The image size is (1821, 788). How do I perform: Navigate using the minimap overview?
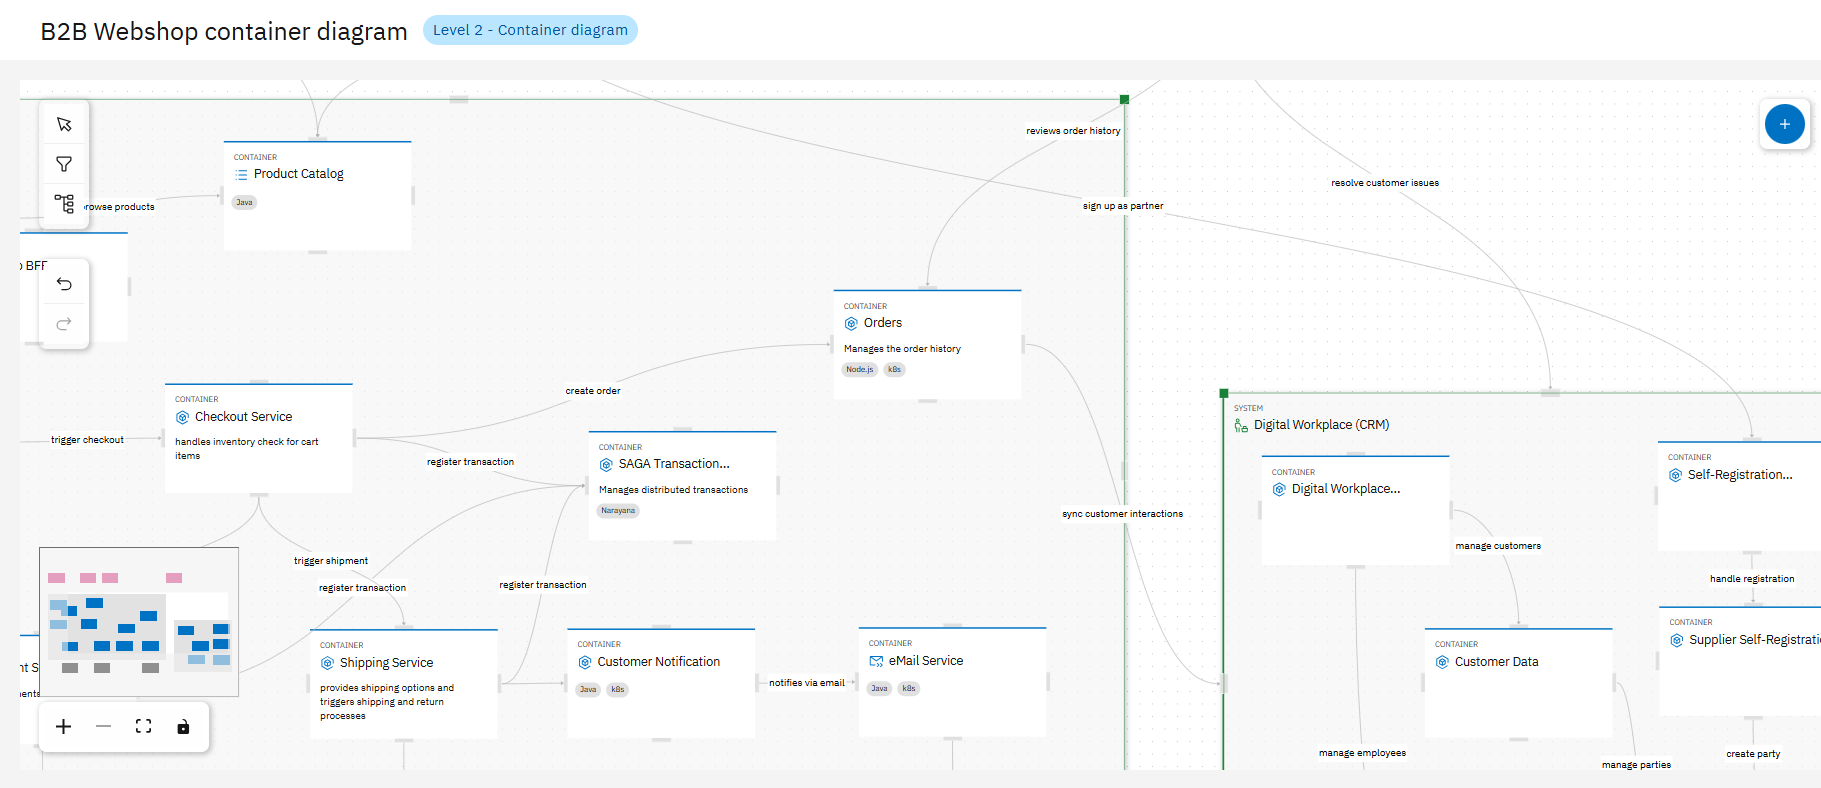[x=139, y=621]
